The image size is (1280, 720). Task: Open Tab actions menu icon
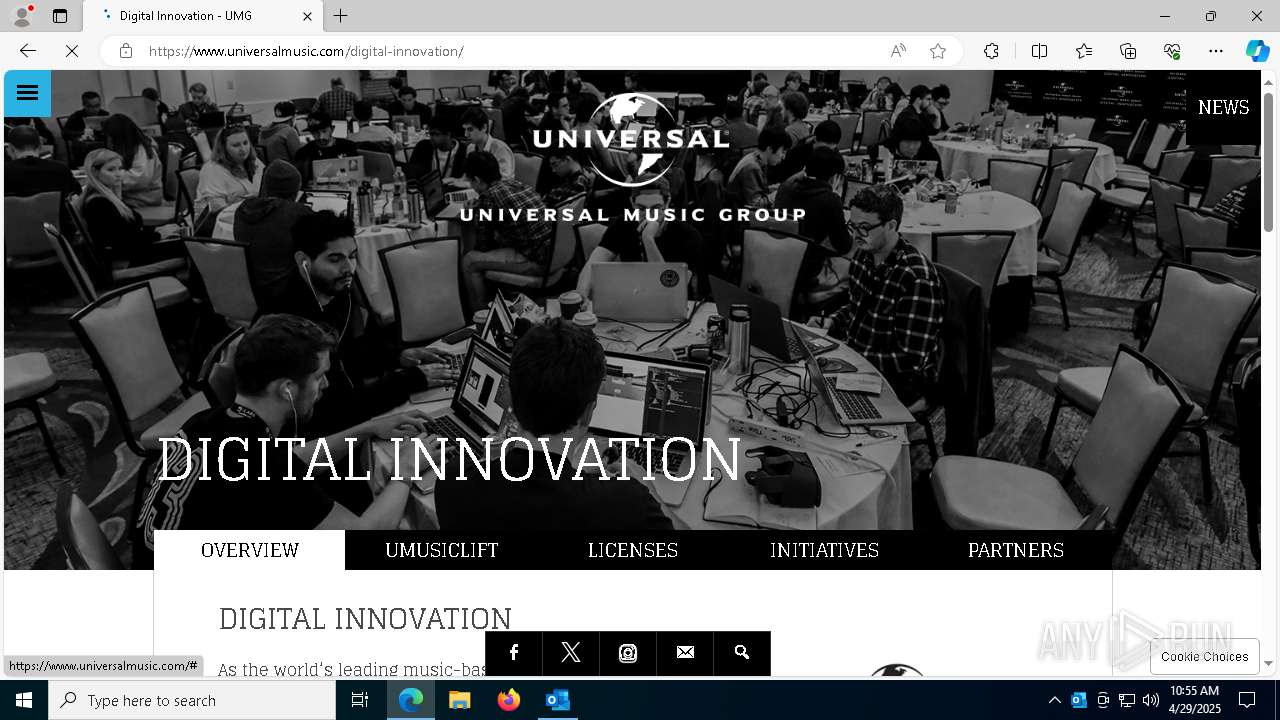pos(60,16)
